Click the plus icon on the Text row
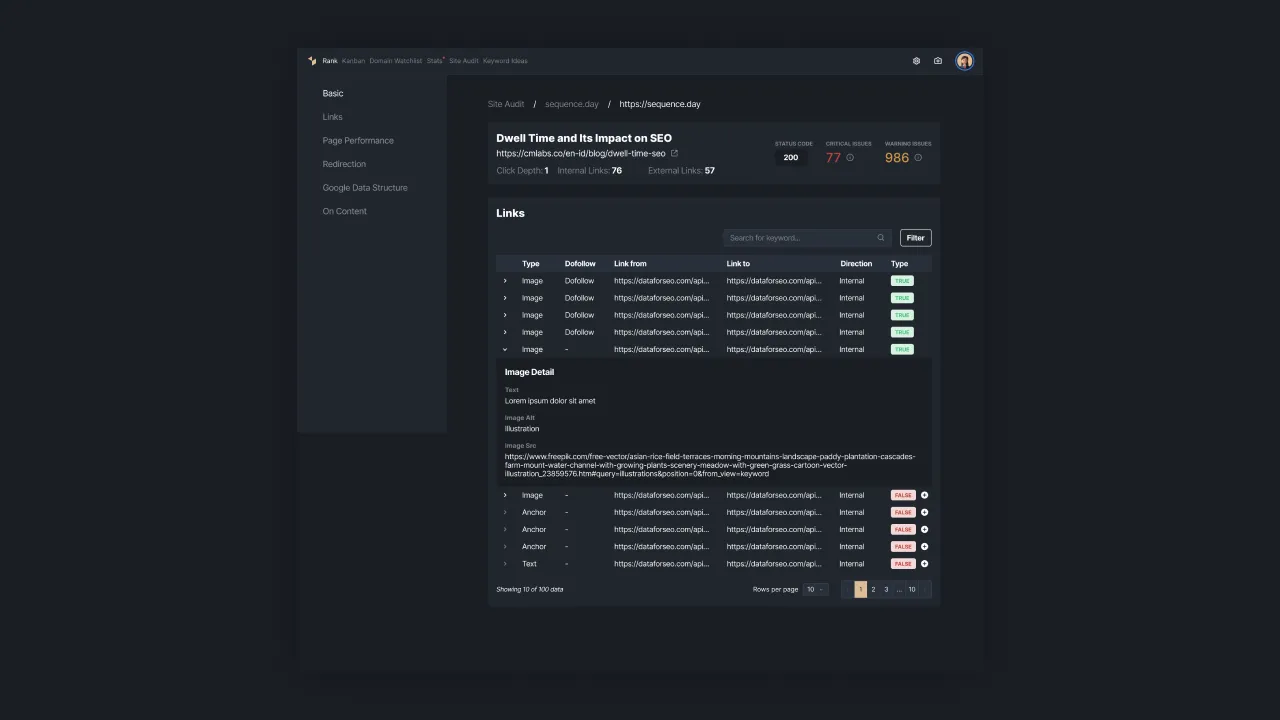This screenshot has height=720, width=1280. pos(924,564)
